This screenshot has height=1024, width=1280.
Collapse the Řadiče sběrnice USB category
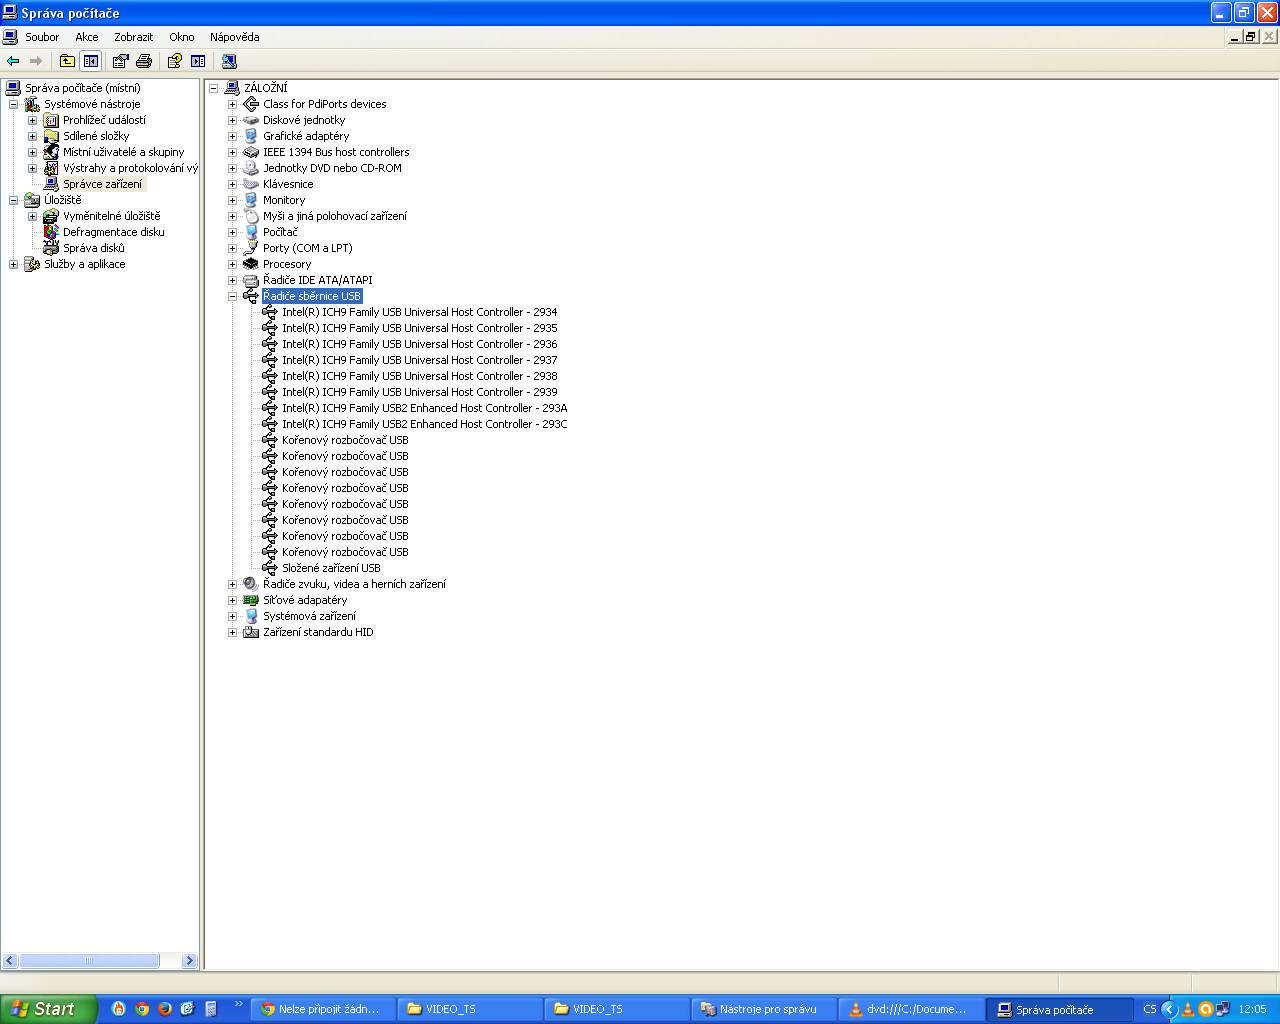[232, 296]
